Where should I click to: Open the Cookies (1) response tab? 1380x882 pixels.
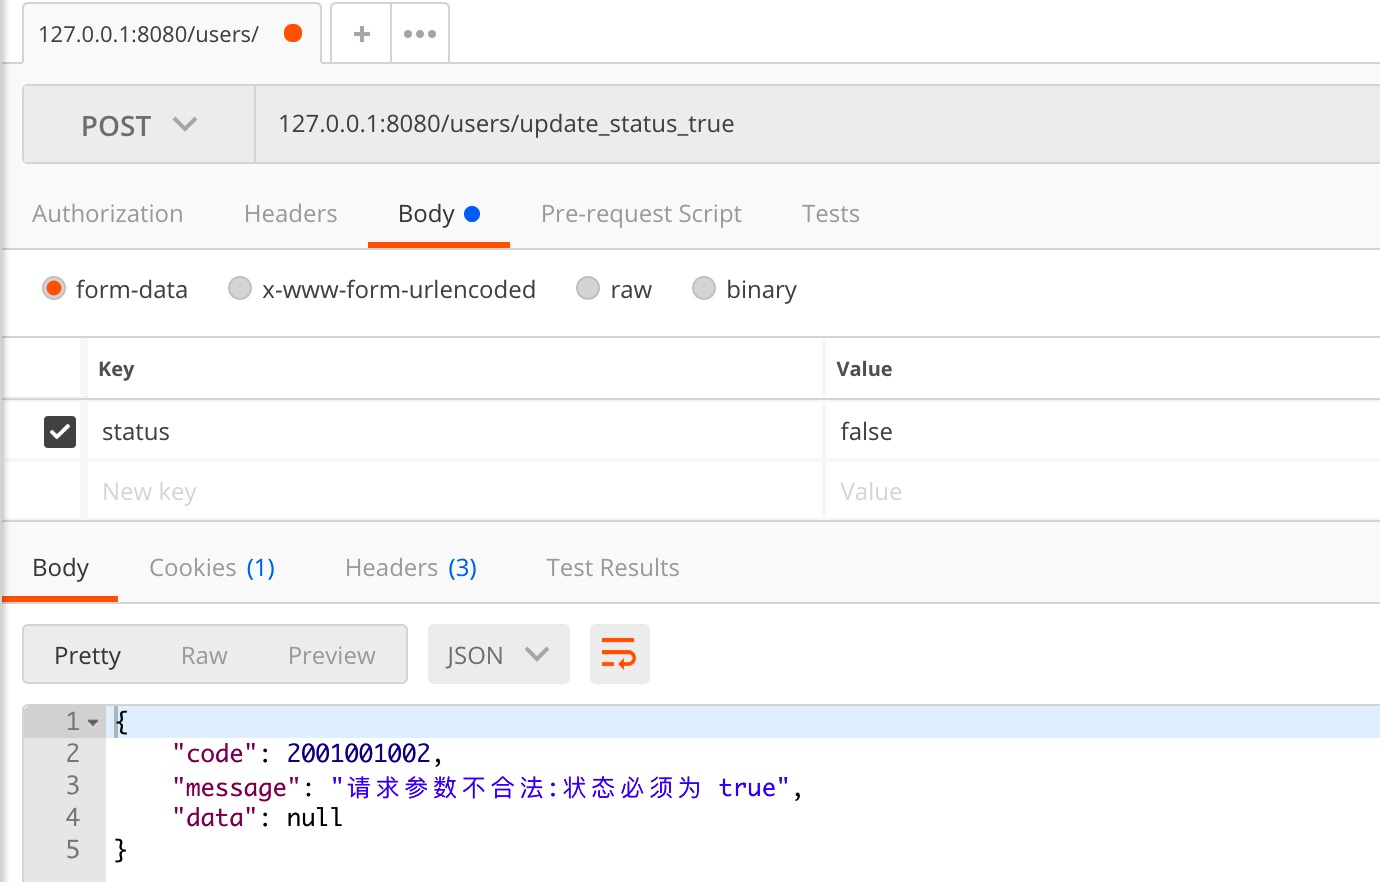[x=212, y=567]
